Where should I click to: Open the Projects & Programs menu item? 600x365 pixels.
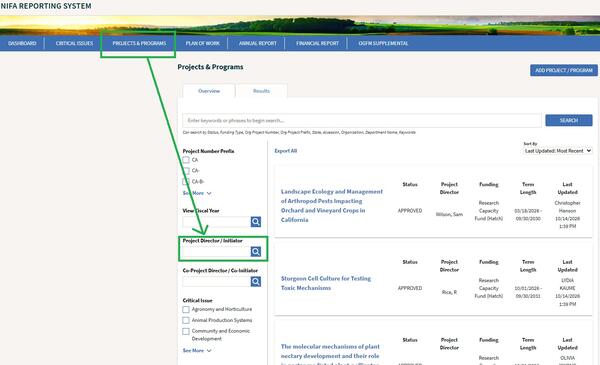tap(139, 43)
